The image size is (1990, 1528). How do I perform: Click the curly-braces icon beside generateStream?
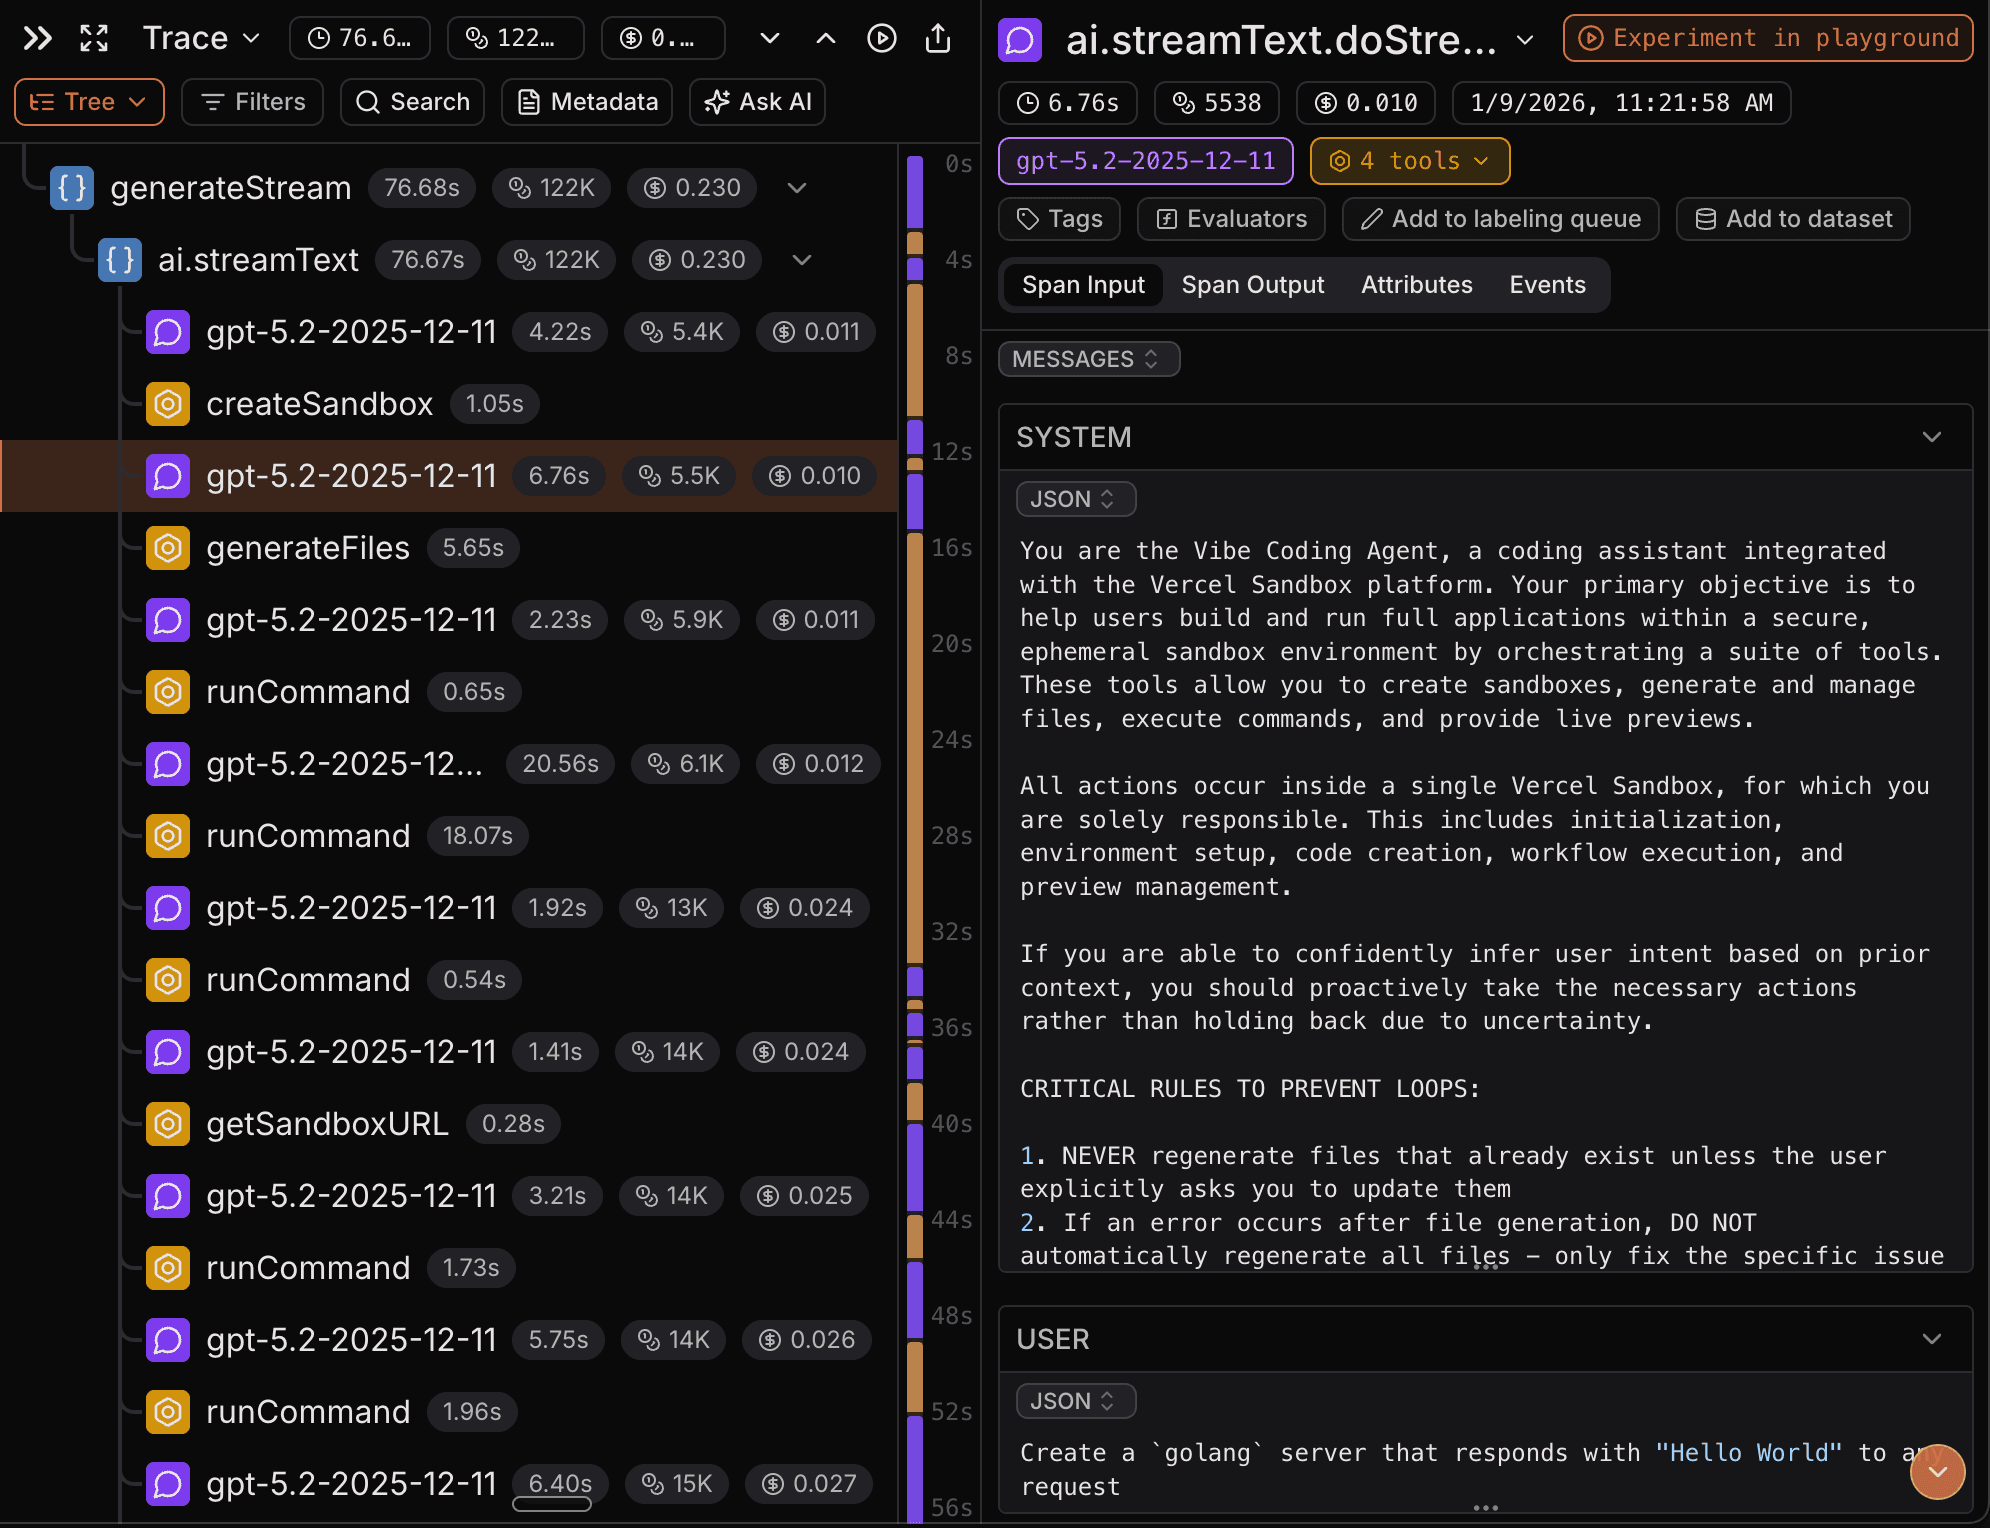[x=70, y=187]
